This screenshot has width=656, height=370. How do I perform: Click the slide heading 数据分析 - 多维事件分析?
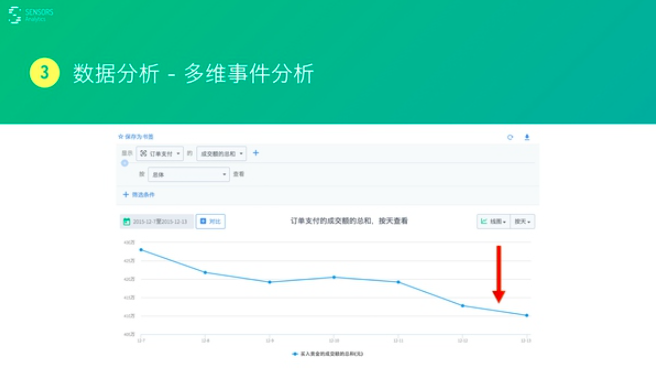[193, 73]
